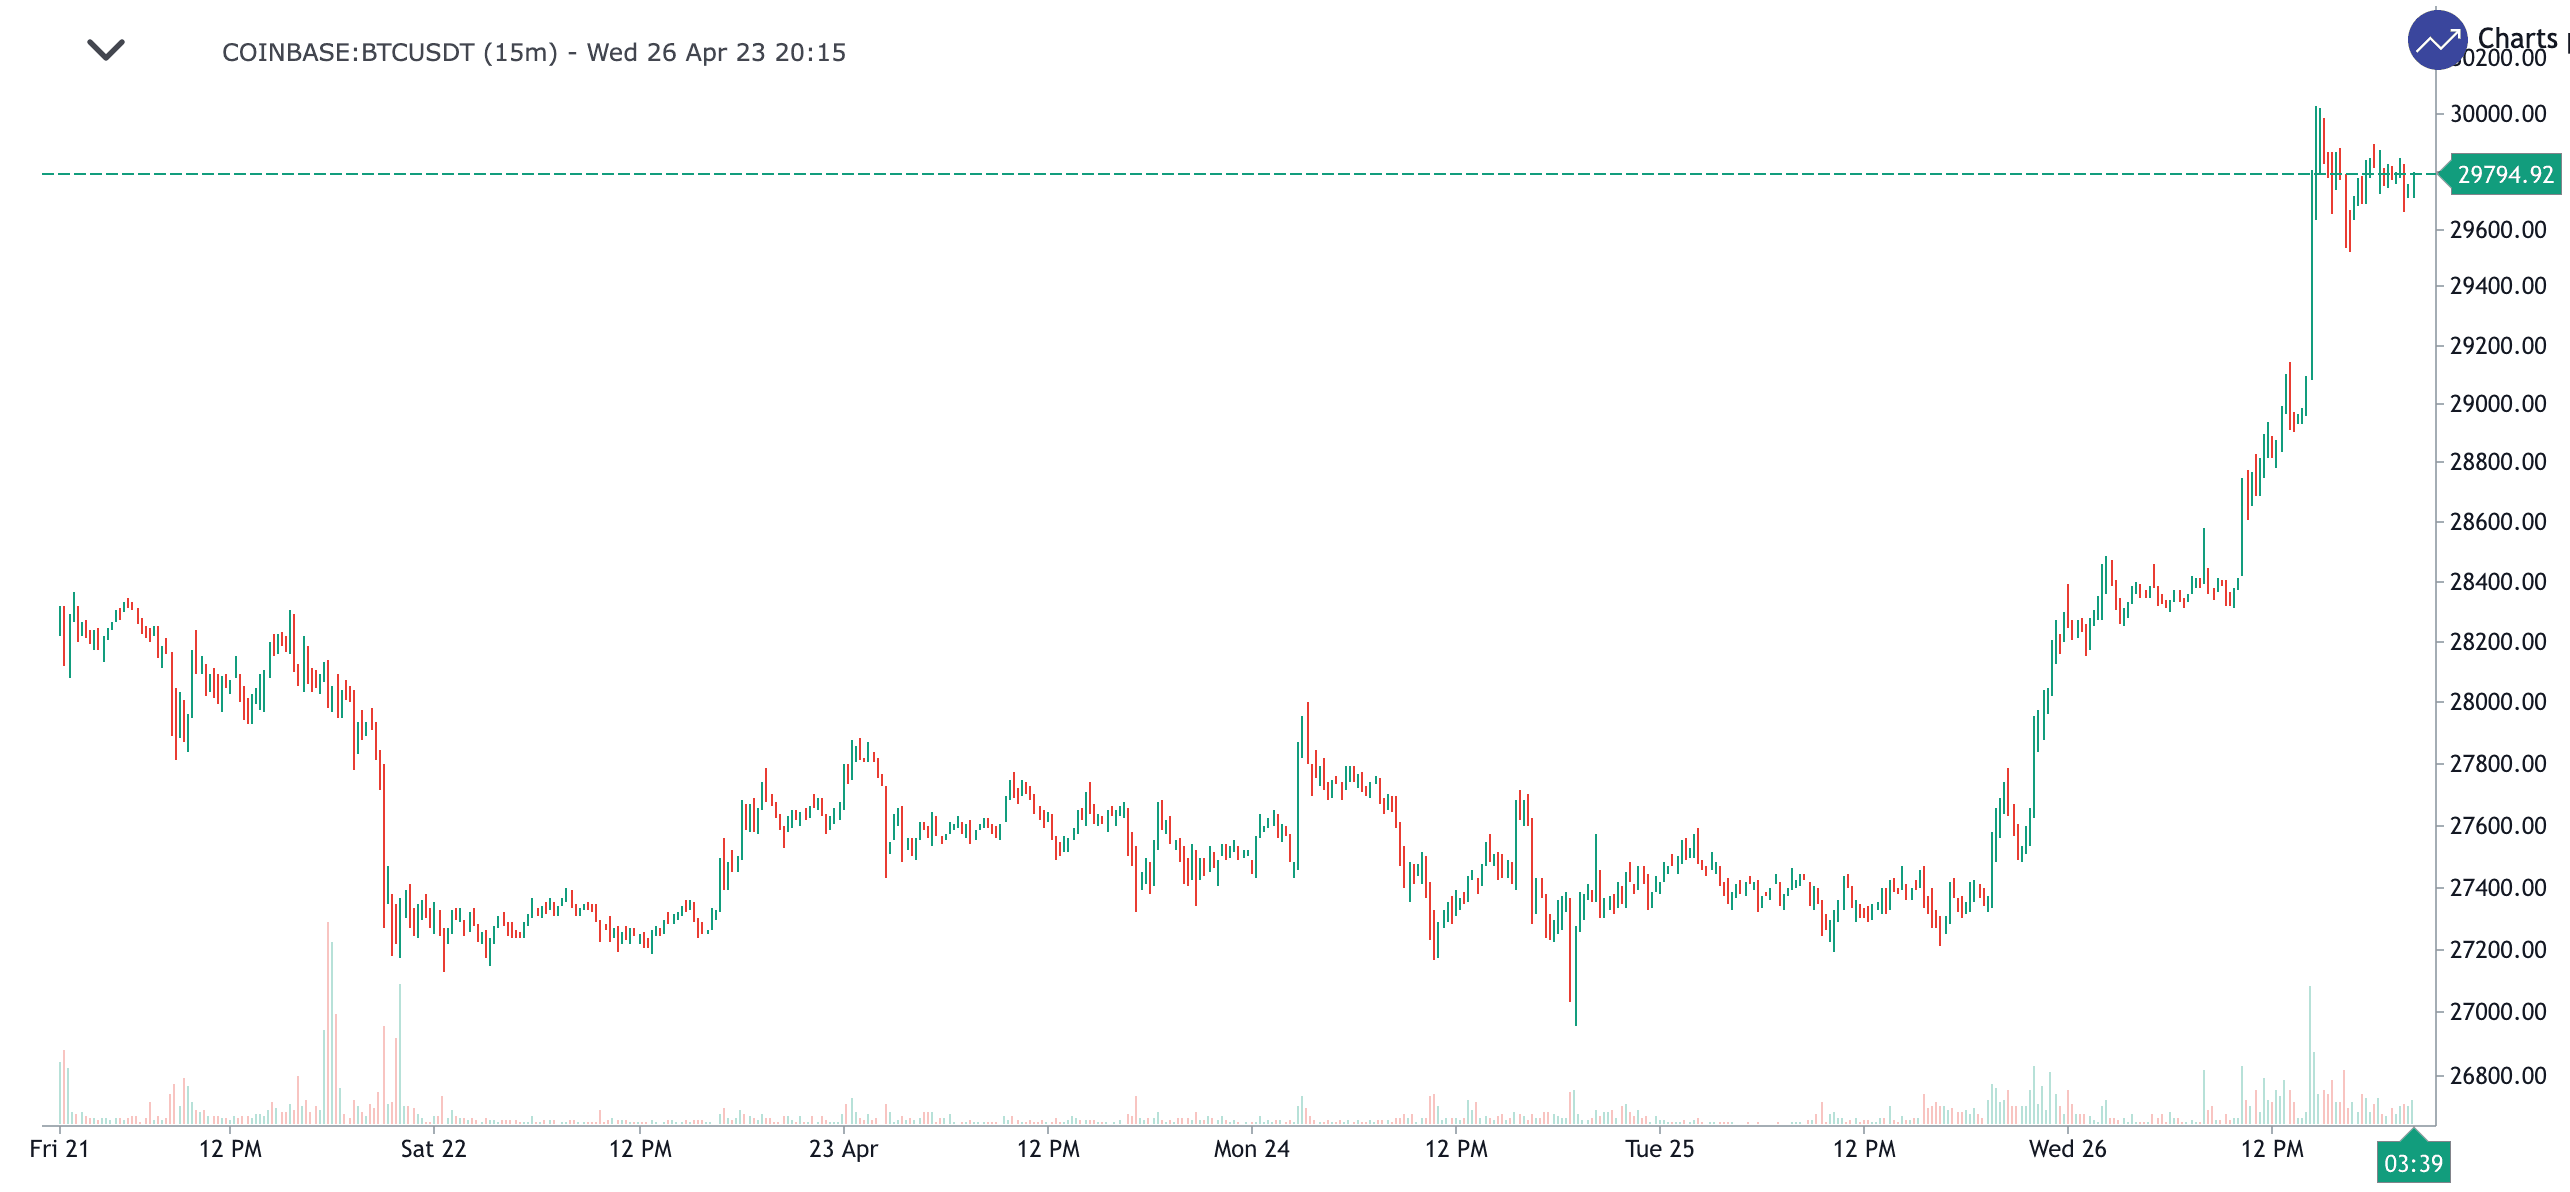Click the 27600.00 price axis label
This screenshot has height=1192, width=2570.
click(x=2497, y=826)
